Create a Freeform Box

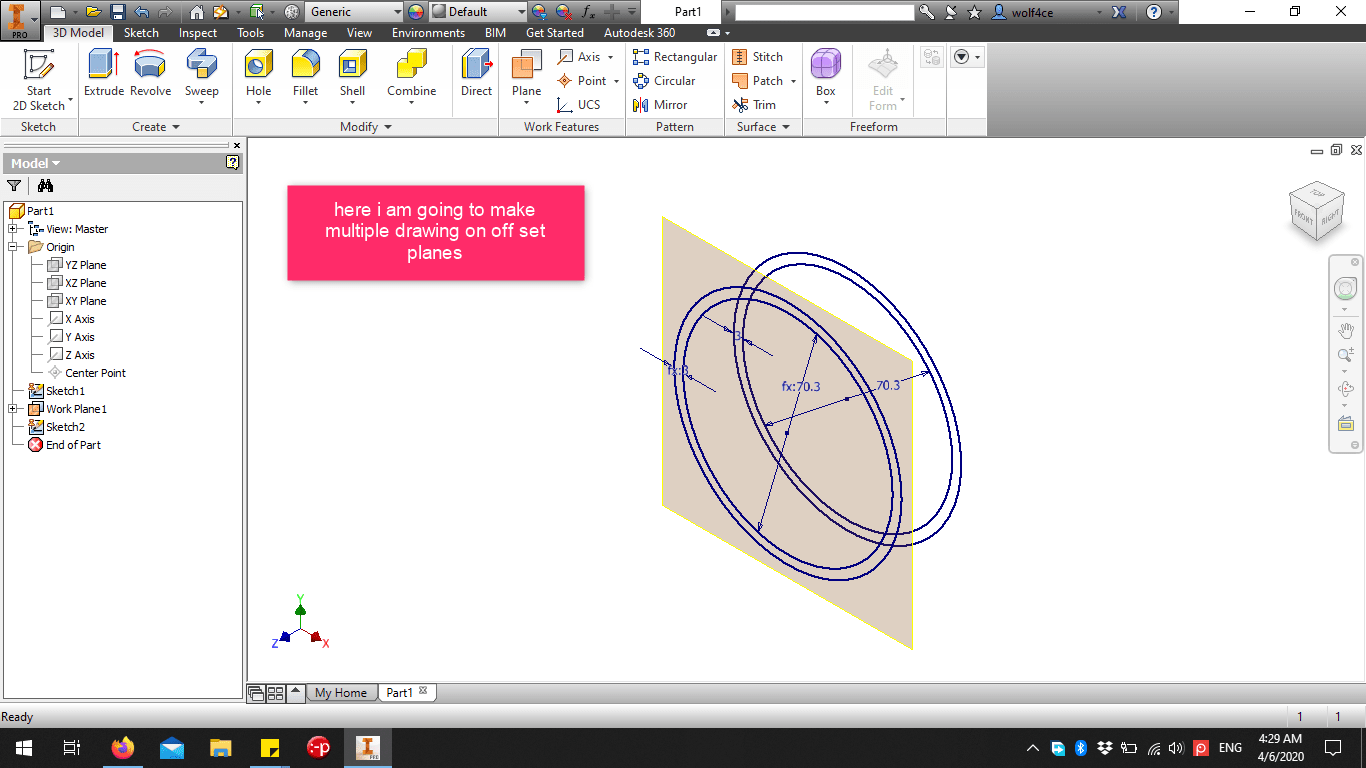[x=826, y=78]
